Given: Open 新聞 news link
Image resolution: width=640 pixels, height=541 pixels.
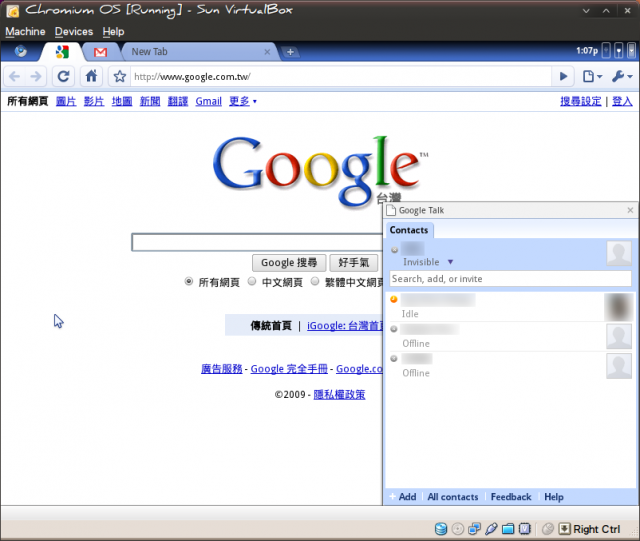Looking at the screenshot, I should (150, 101).
